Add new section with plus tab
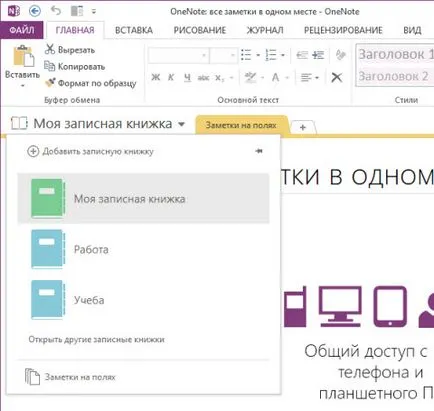 (303, 127)
